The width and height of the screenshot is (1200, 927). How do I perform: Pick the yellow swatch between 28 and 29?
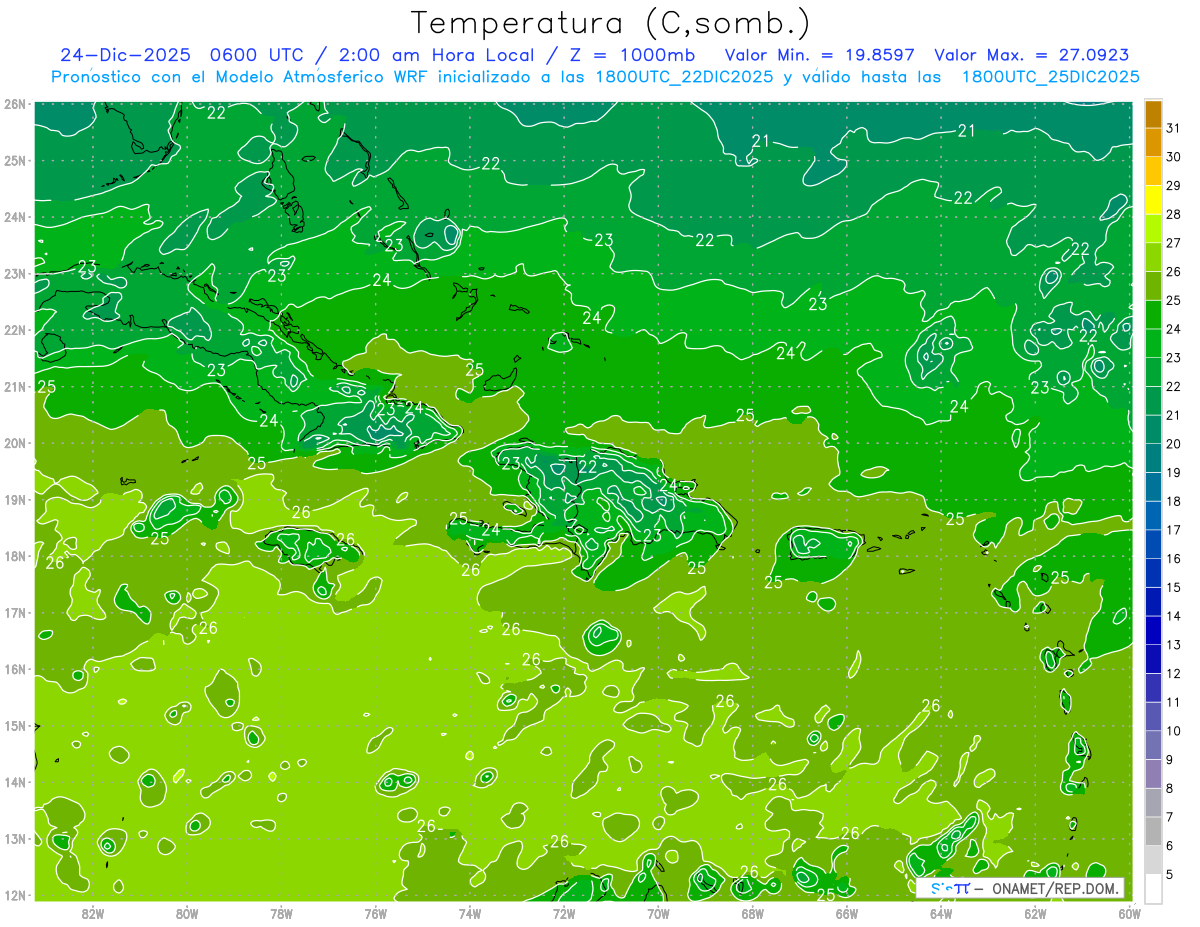pyautogui.click(x=1153, y=200)
